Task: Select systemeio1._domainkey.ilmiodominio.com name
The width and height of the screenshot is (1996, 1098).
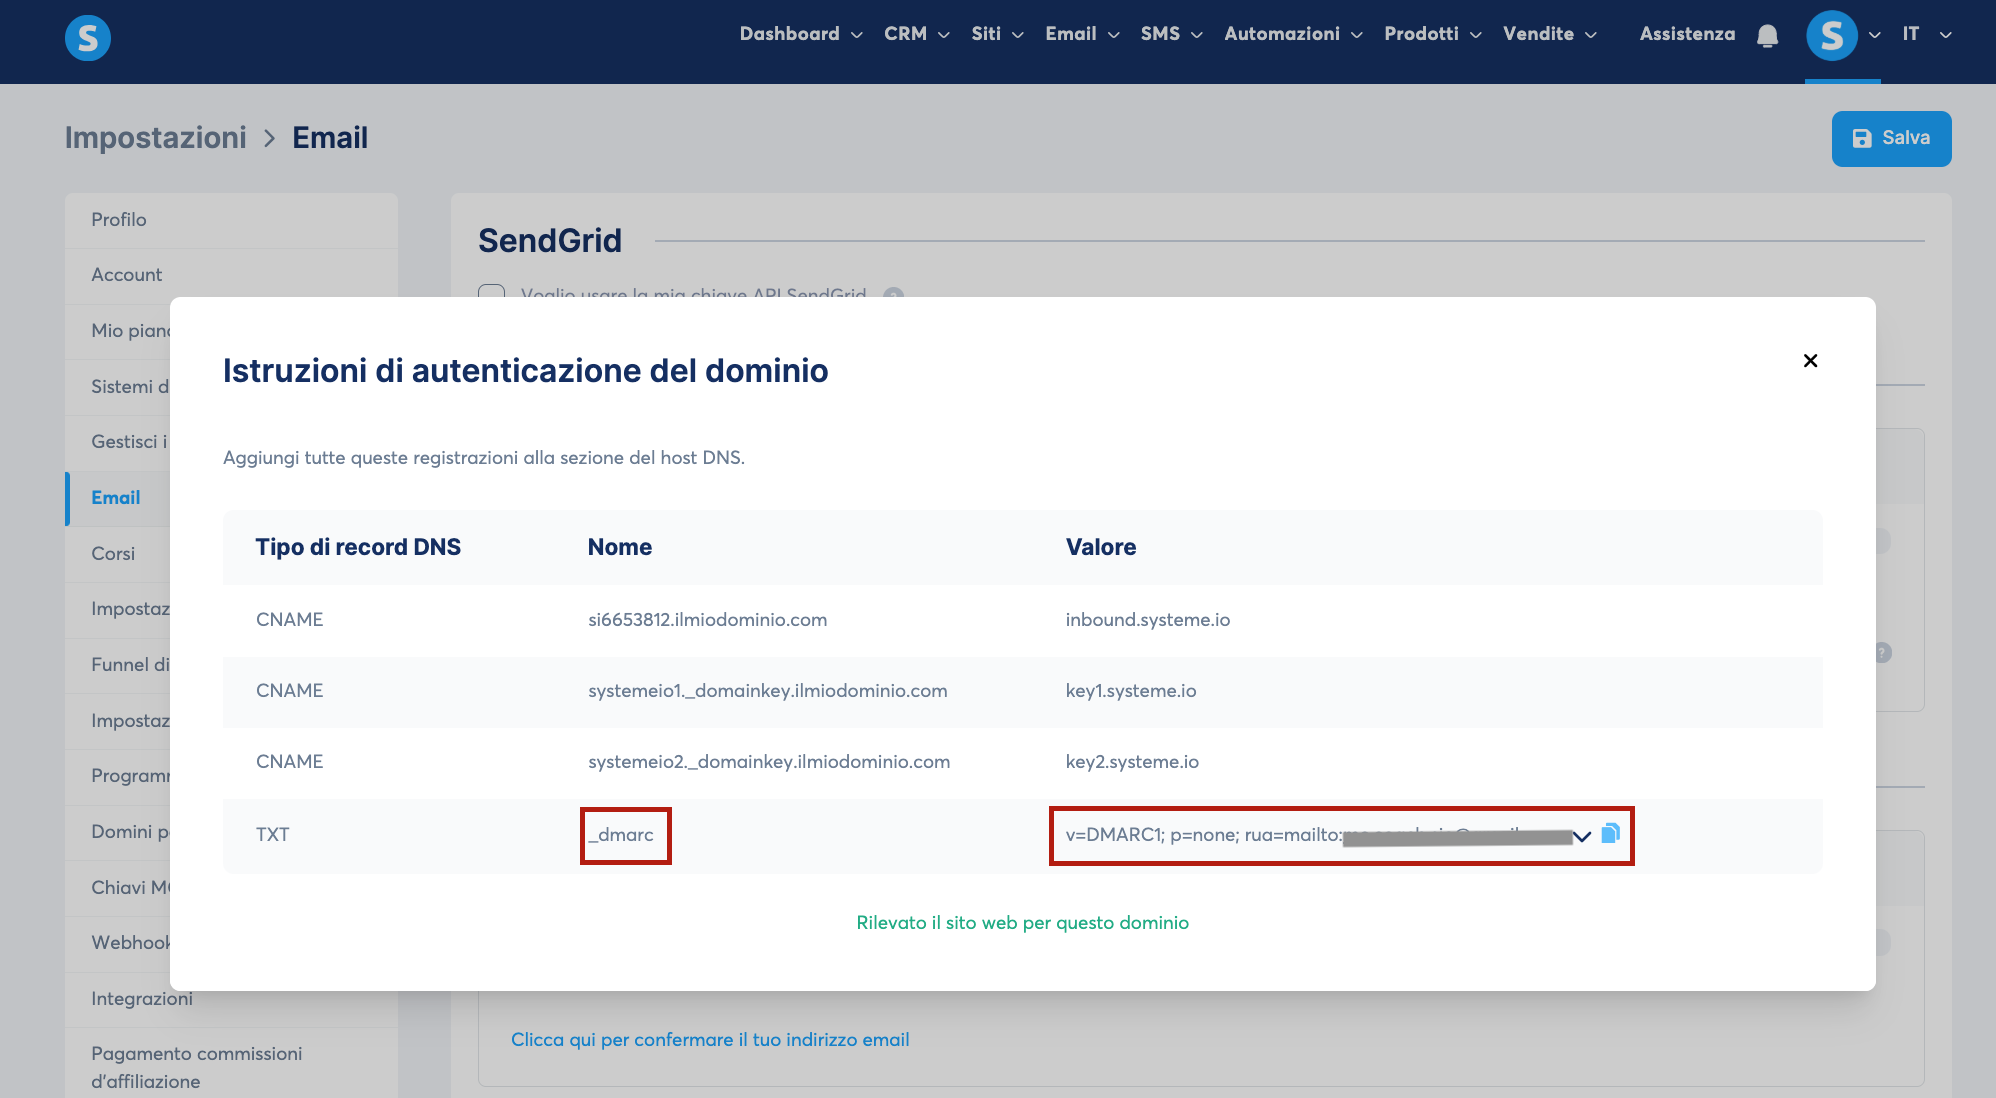Action: 767,691
